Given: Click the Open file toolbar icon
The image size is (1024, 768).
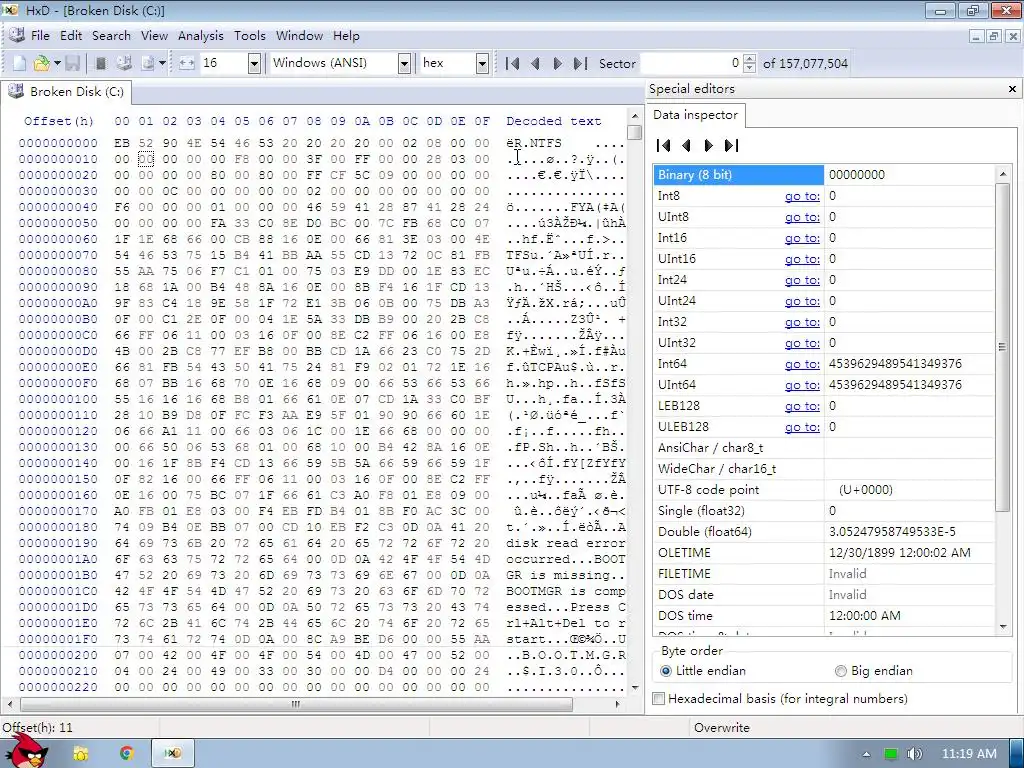Looking at the screenshot, I should tap(41, 63).
